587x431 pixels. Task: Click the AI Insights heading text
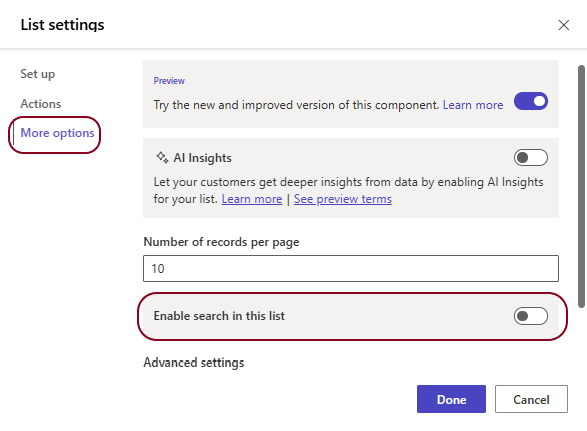pos(203,158)
